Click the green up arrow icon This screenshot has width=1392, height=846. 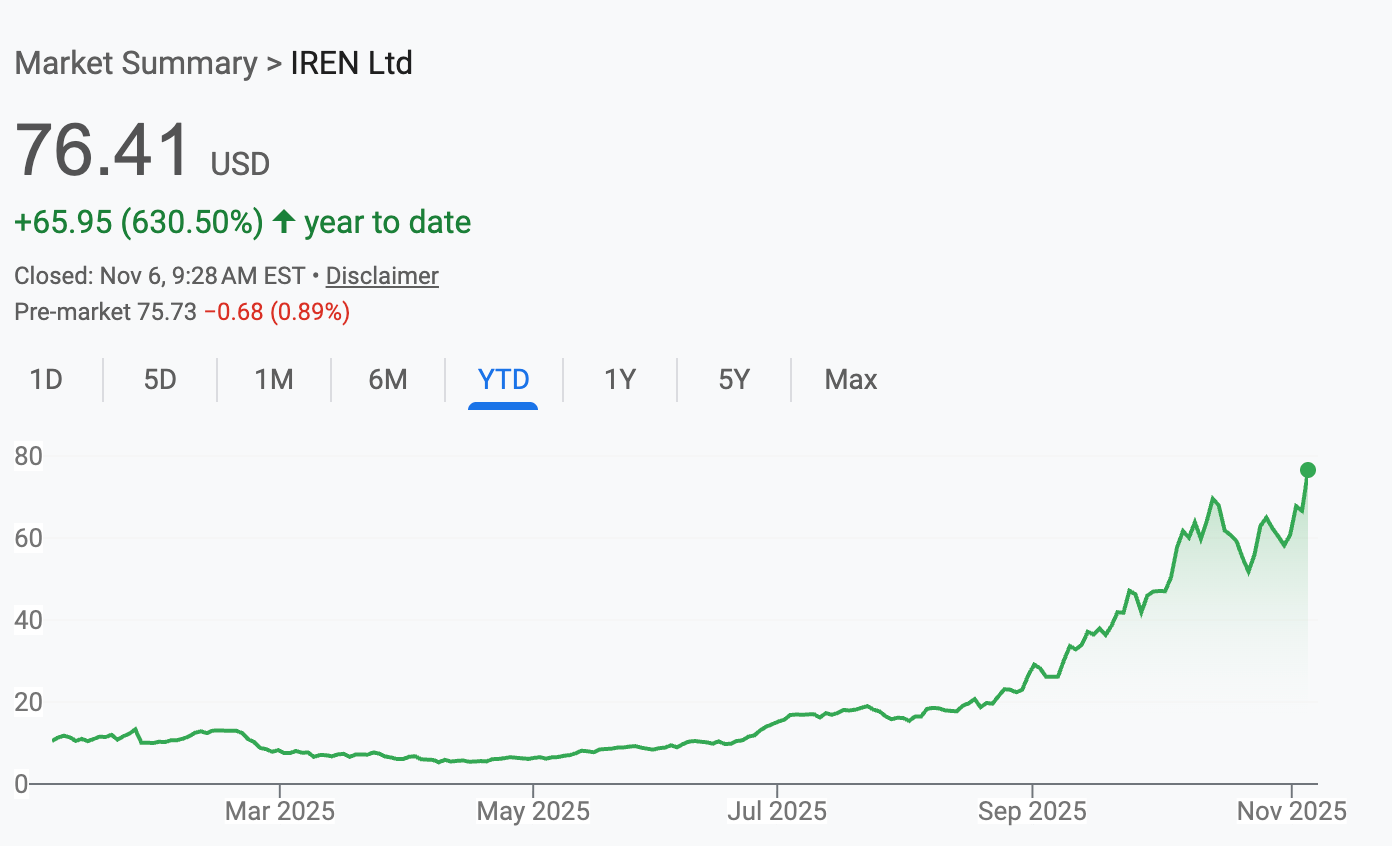pos(284,222)
